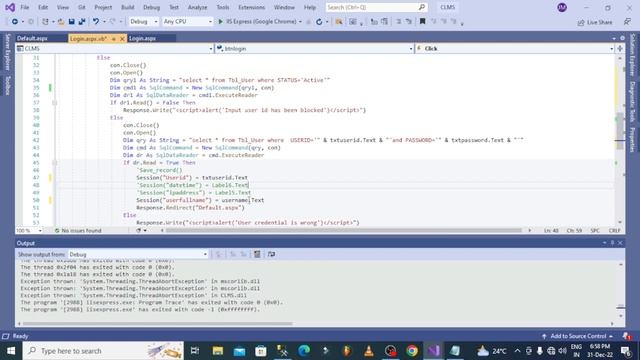This screenshot has height=360, width=640.
Task: Split the editor using the plus icon
Action: click(x=620, y=48)
